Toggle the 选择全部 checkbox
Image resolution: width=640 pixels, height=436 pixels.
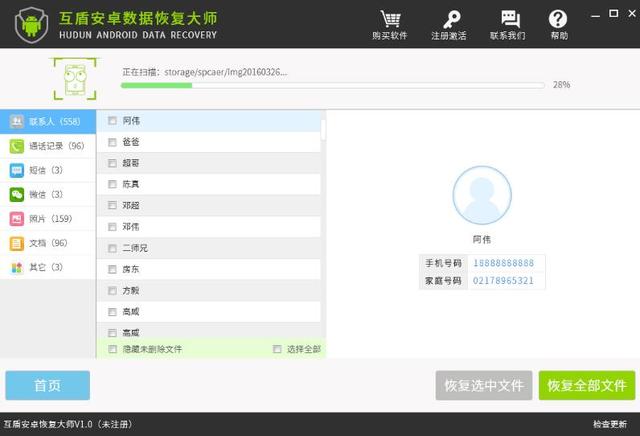click(277, 349)
